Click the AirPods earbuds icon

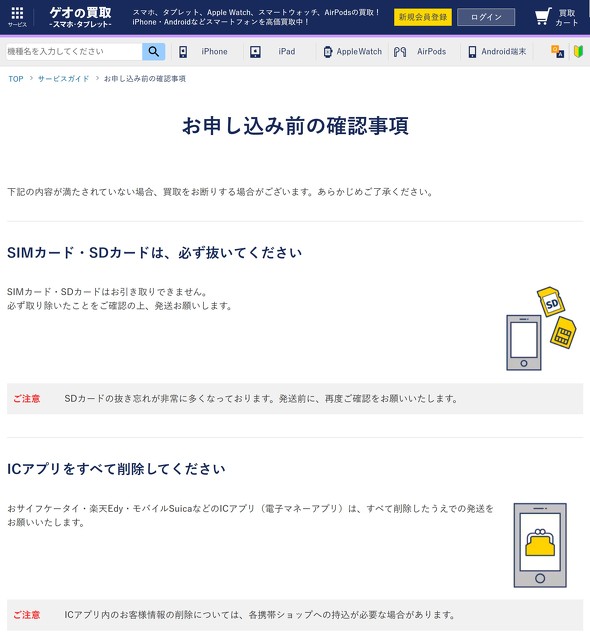(x=400, y=52)
